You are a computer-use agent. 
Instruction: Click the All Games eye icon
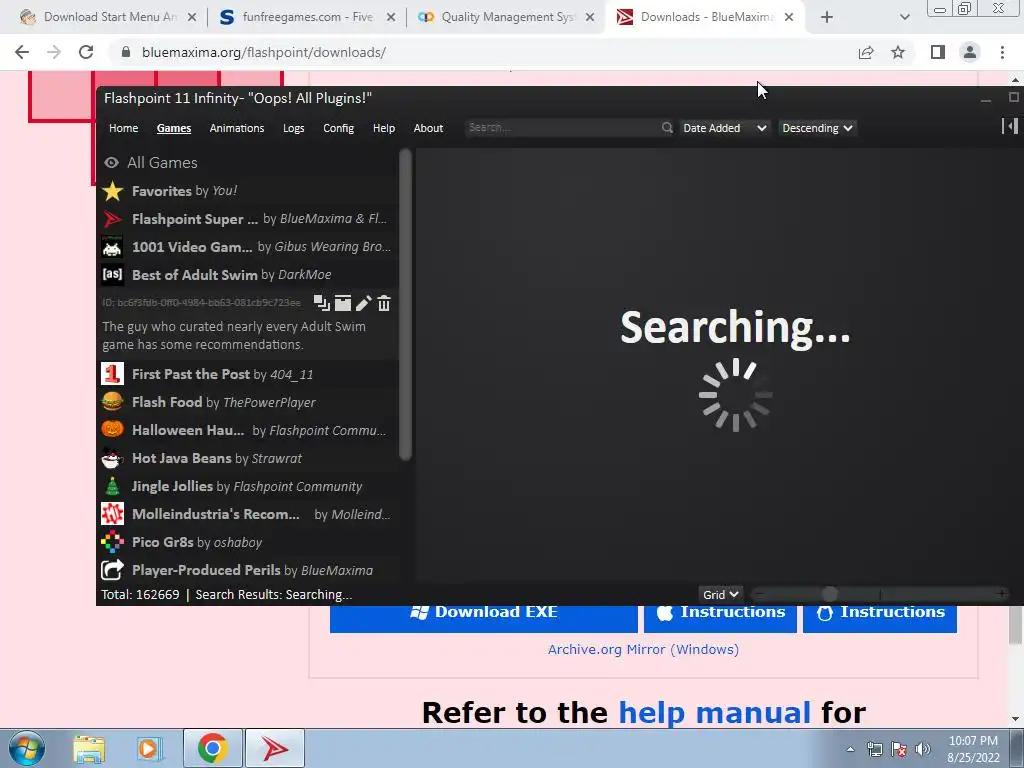click(112, 163)
